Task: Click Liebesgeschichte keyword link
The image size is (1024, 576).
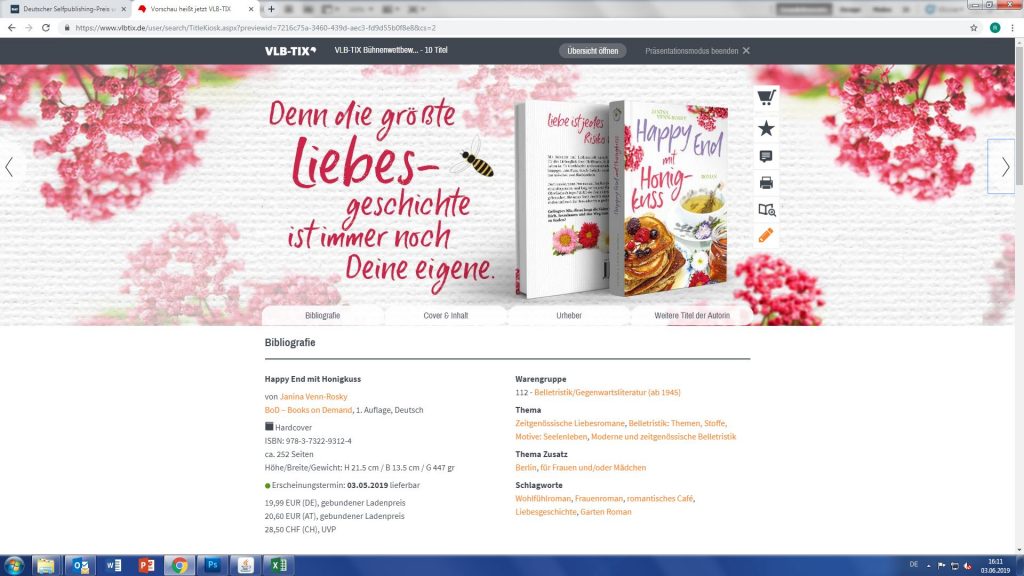Action: tap(546, 512)
